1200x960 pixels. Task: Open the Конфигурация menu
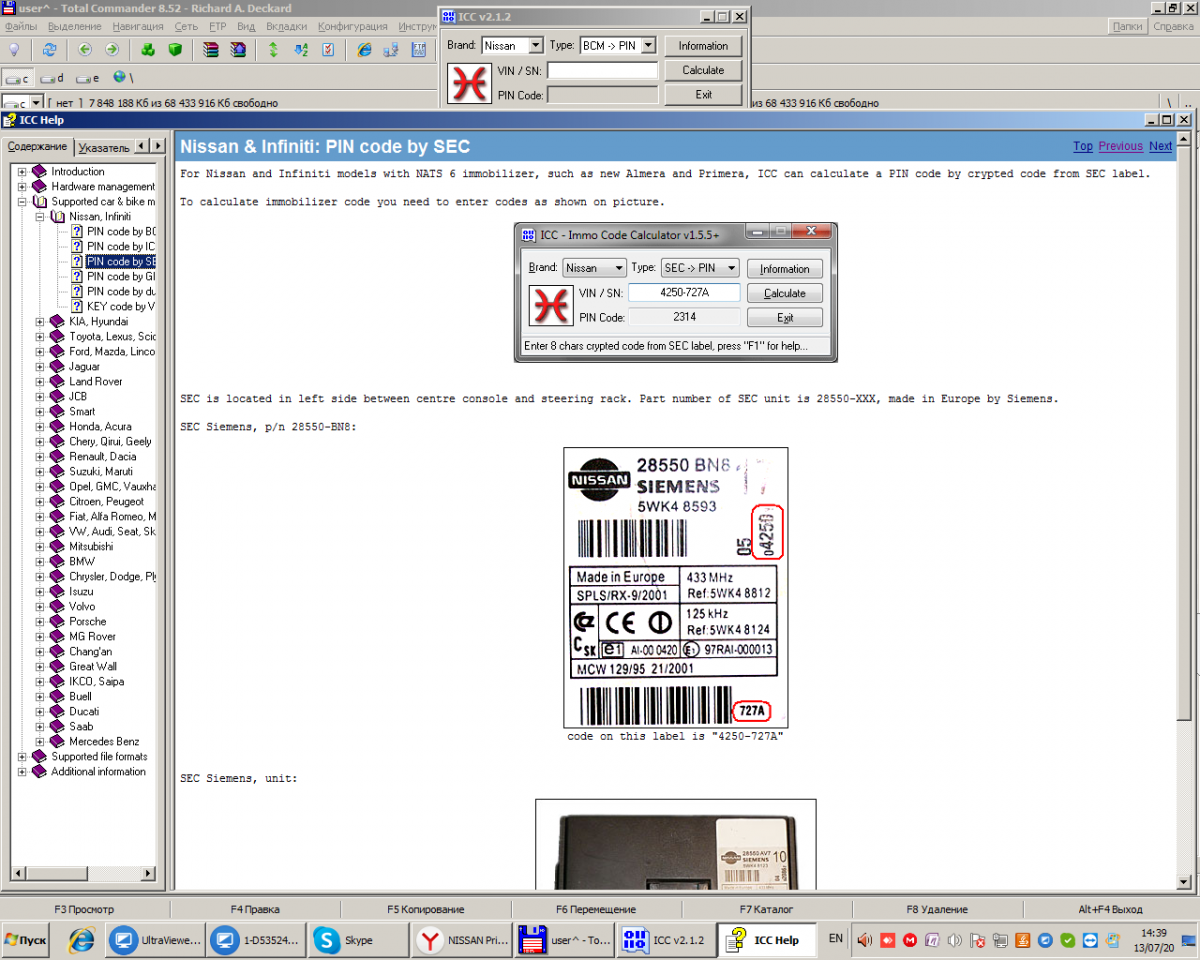(351, 26)
